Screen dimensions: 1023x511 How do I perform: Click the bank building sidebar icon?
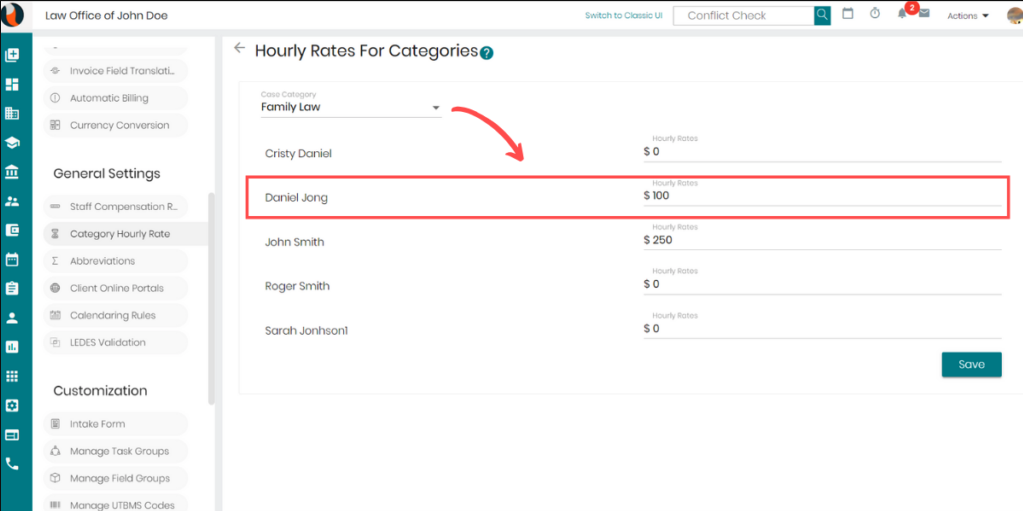tap(12, 172)
